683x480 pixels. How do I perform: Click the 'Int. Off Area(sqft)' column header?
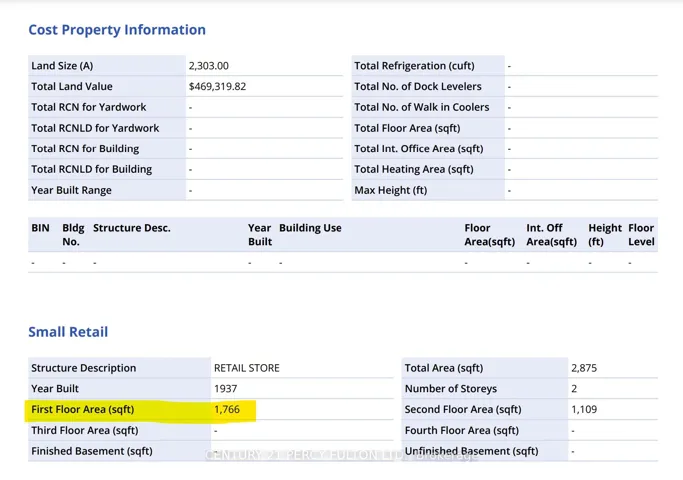(x=551, y=235)
